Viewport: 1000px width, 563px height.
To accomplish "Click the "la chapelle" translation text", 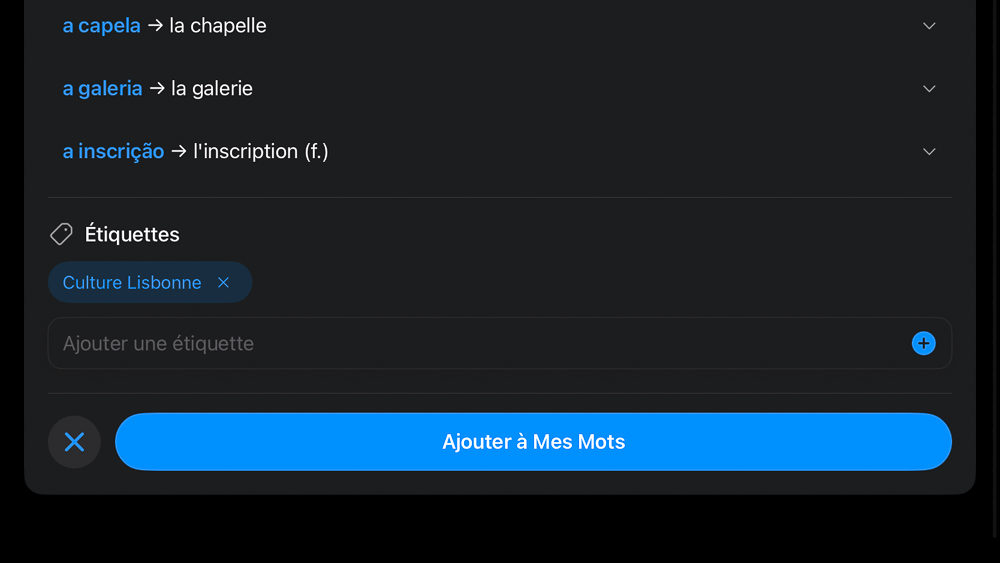I will (218, 26).
